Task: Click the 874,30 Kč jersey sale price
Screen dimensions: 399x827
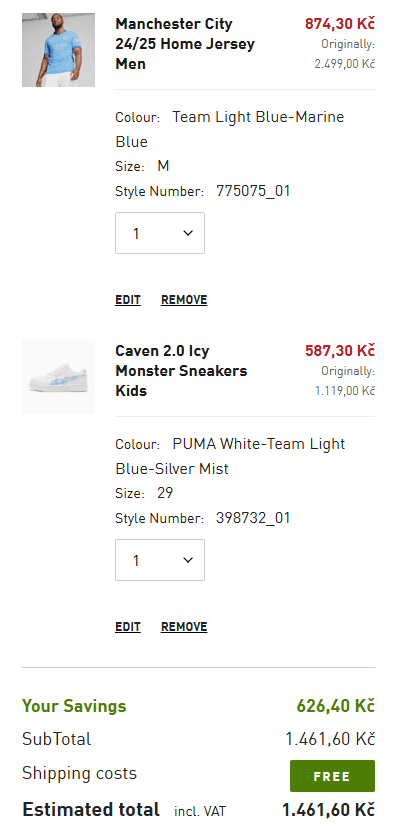Action: click(340, 24)
